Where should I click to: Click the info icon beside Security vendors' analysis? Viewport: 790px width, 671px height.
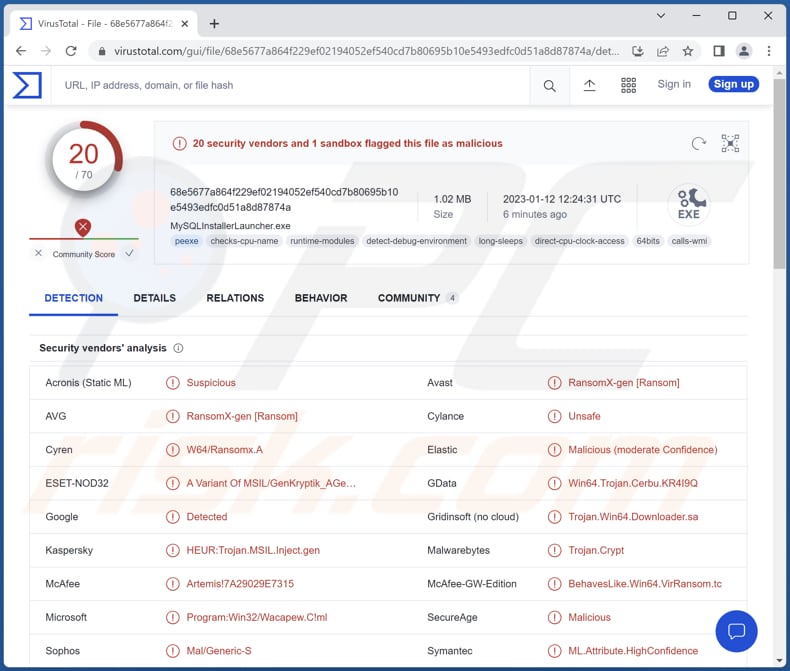point(178,348)
